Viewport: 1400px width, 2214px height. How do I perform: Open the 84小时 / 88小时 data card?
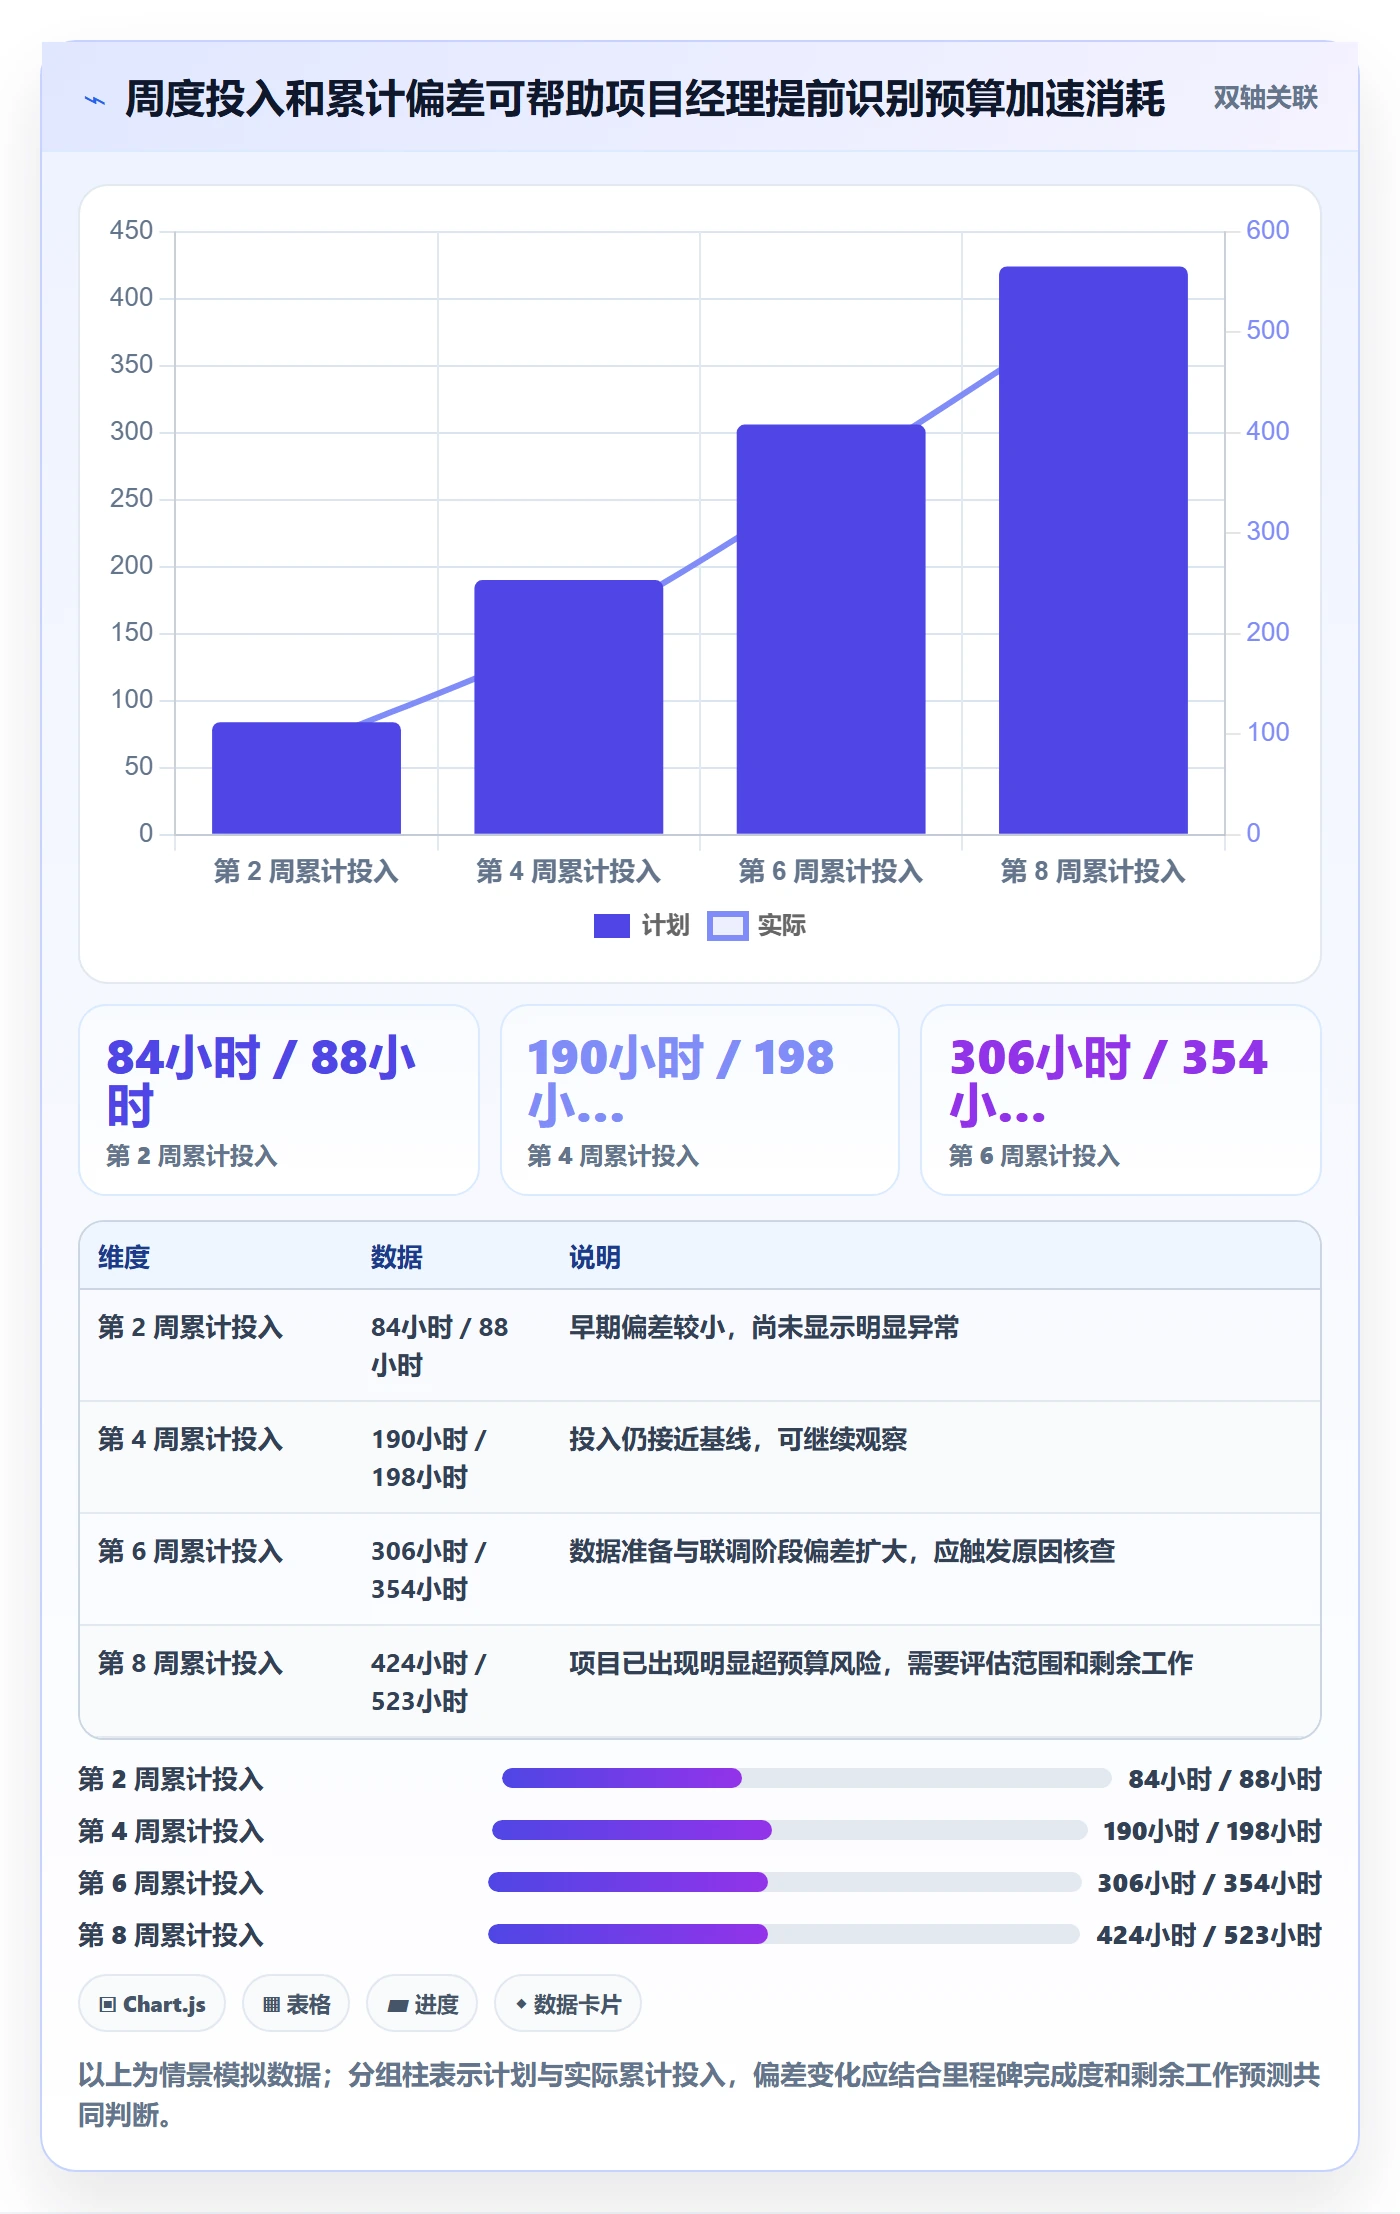pos(279,1100)
